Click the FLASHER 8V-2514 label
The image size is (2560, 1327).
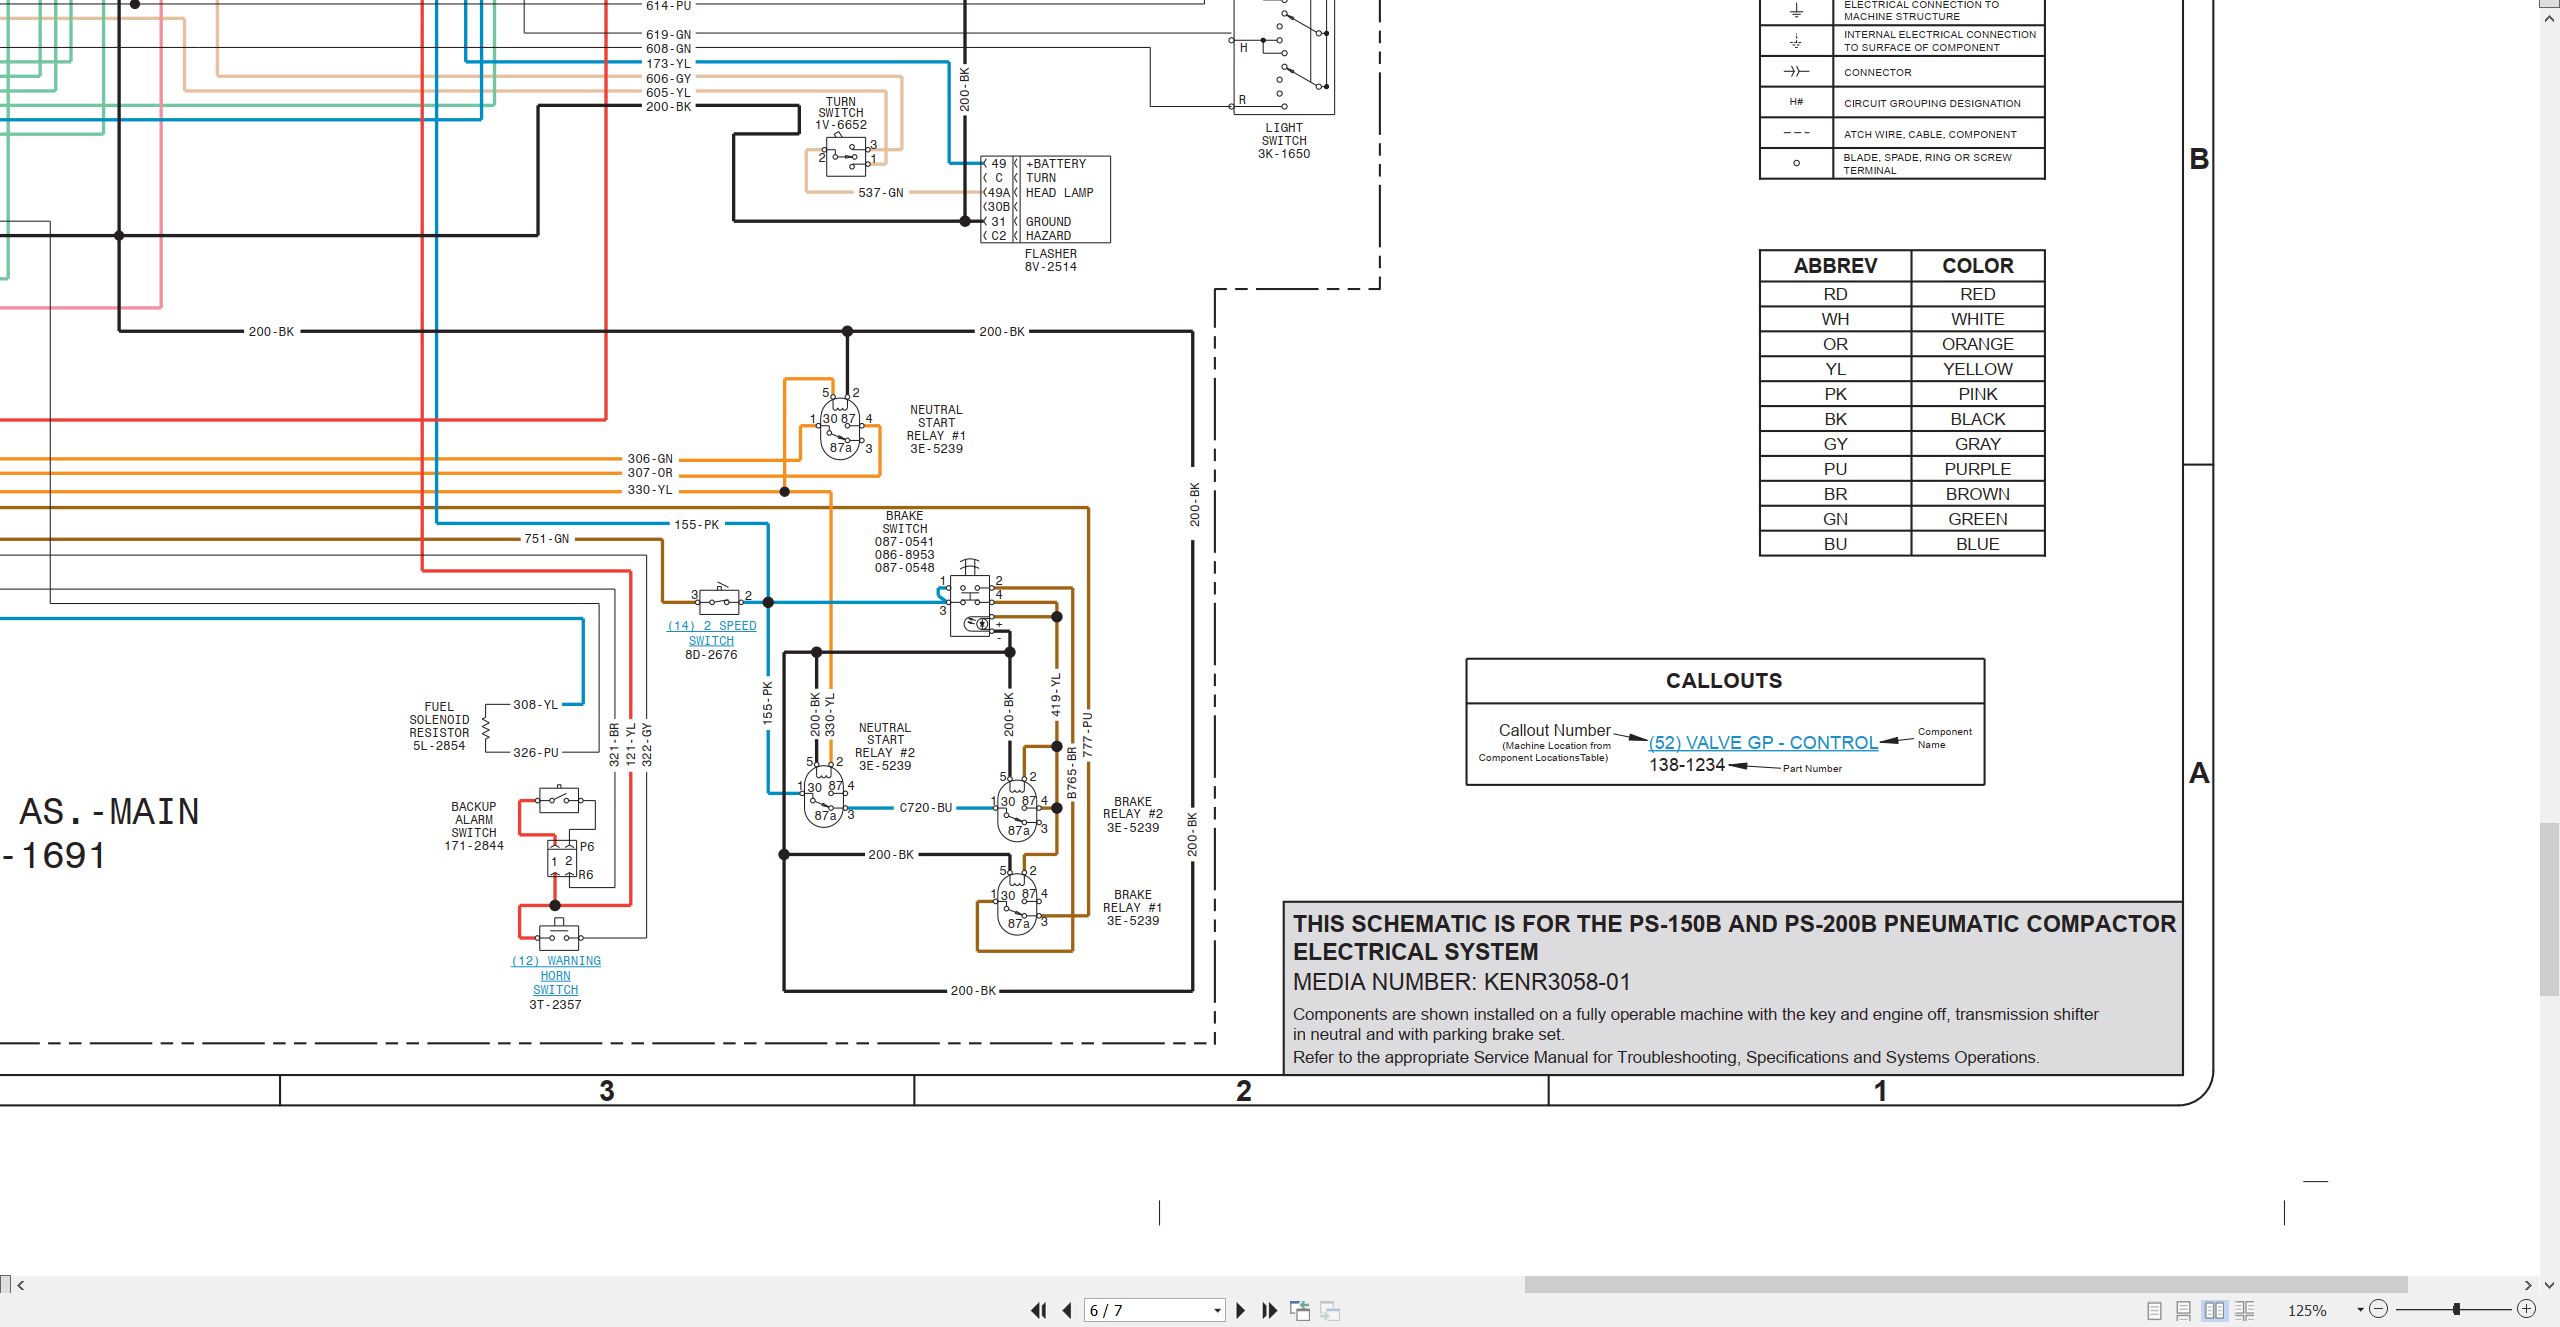(x=1050, y=260)
